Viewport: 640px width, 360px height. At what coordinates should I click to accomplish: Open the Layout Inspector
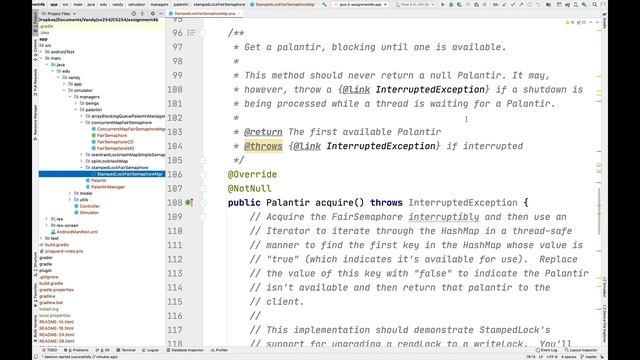581,350
